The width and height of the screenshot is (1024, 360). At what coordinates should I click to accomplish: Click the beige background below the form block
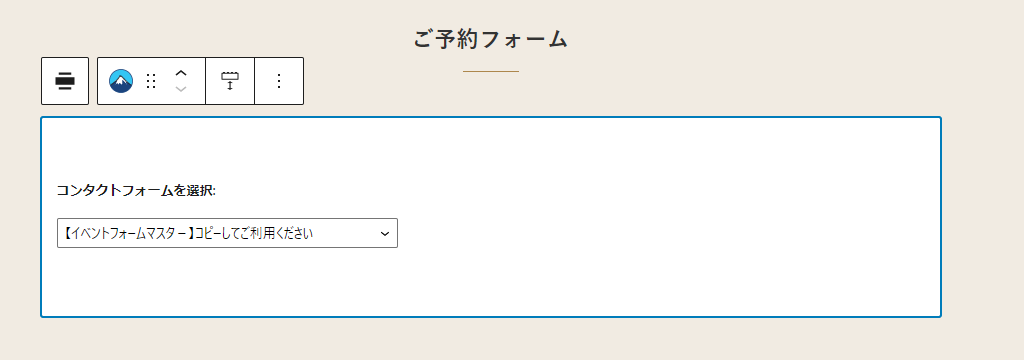point(490,340)
